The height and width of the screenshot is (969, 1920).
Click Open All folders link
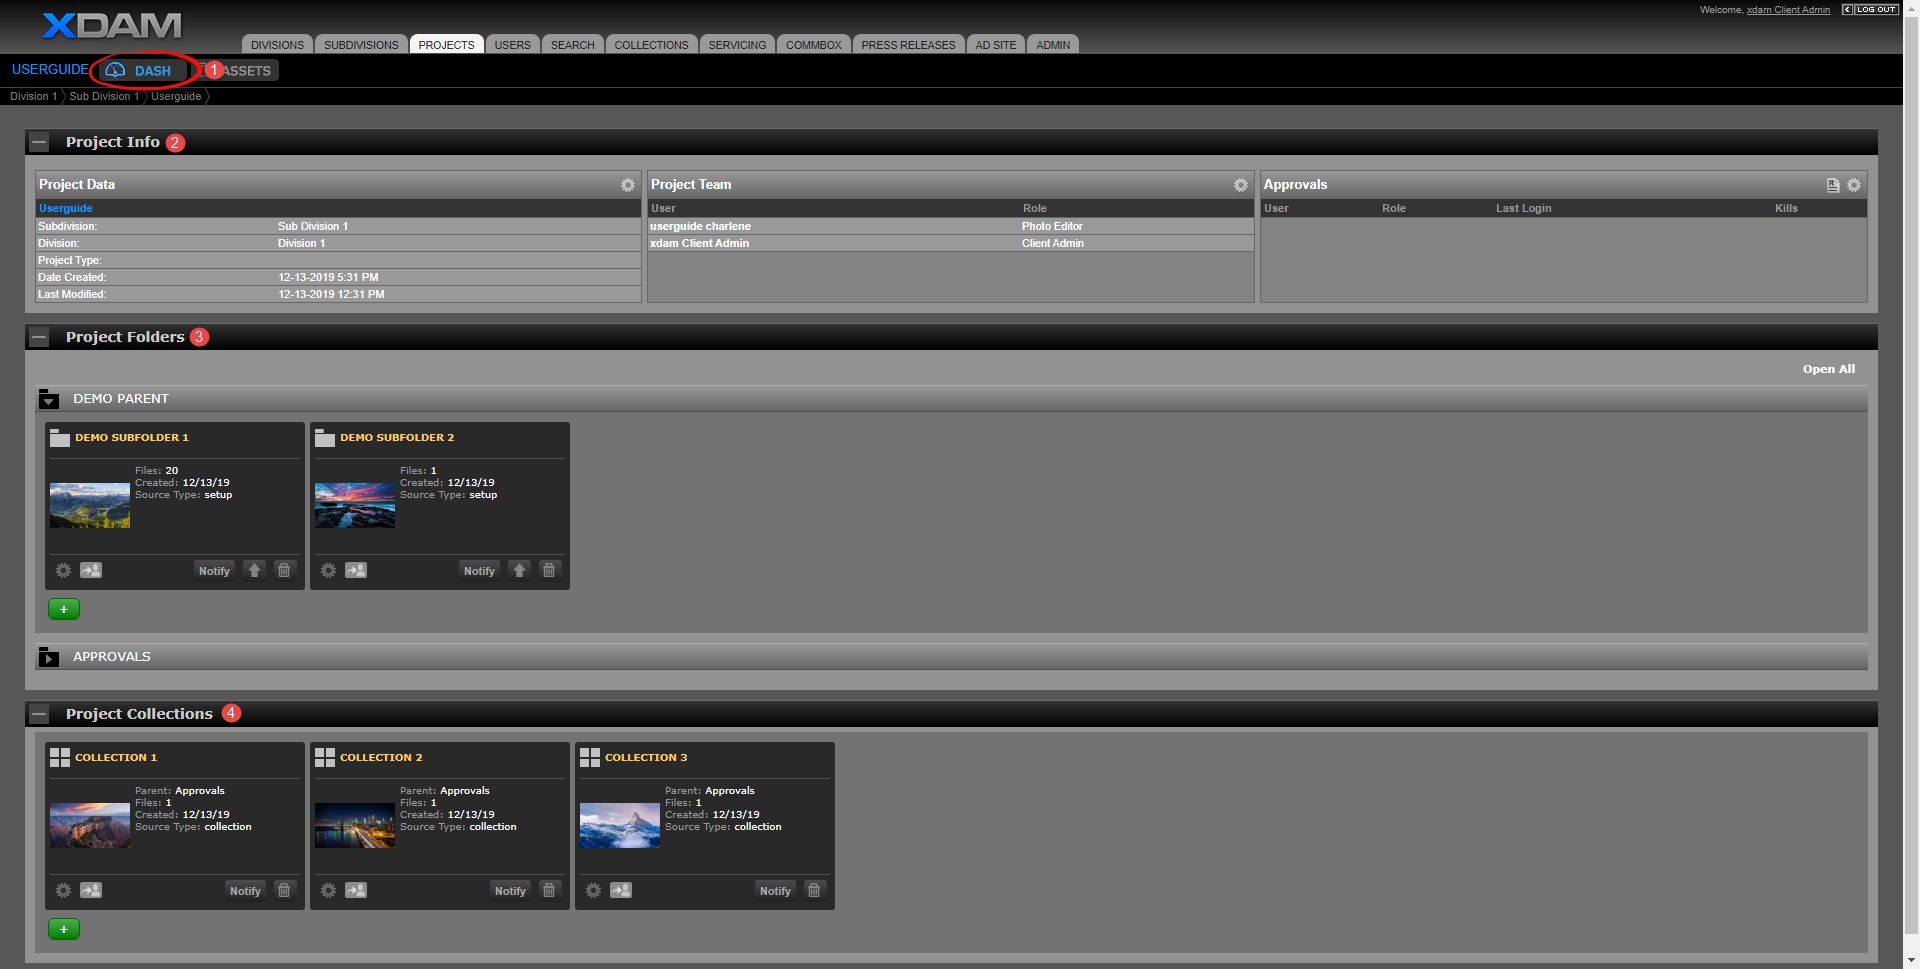(1828, 369)
